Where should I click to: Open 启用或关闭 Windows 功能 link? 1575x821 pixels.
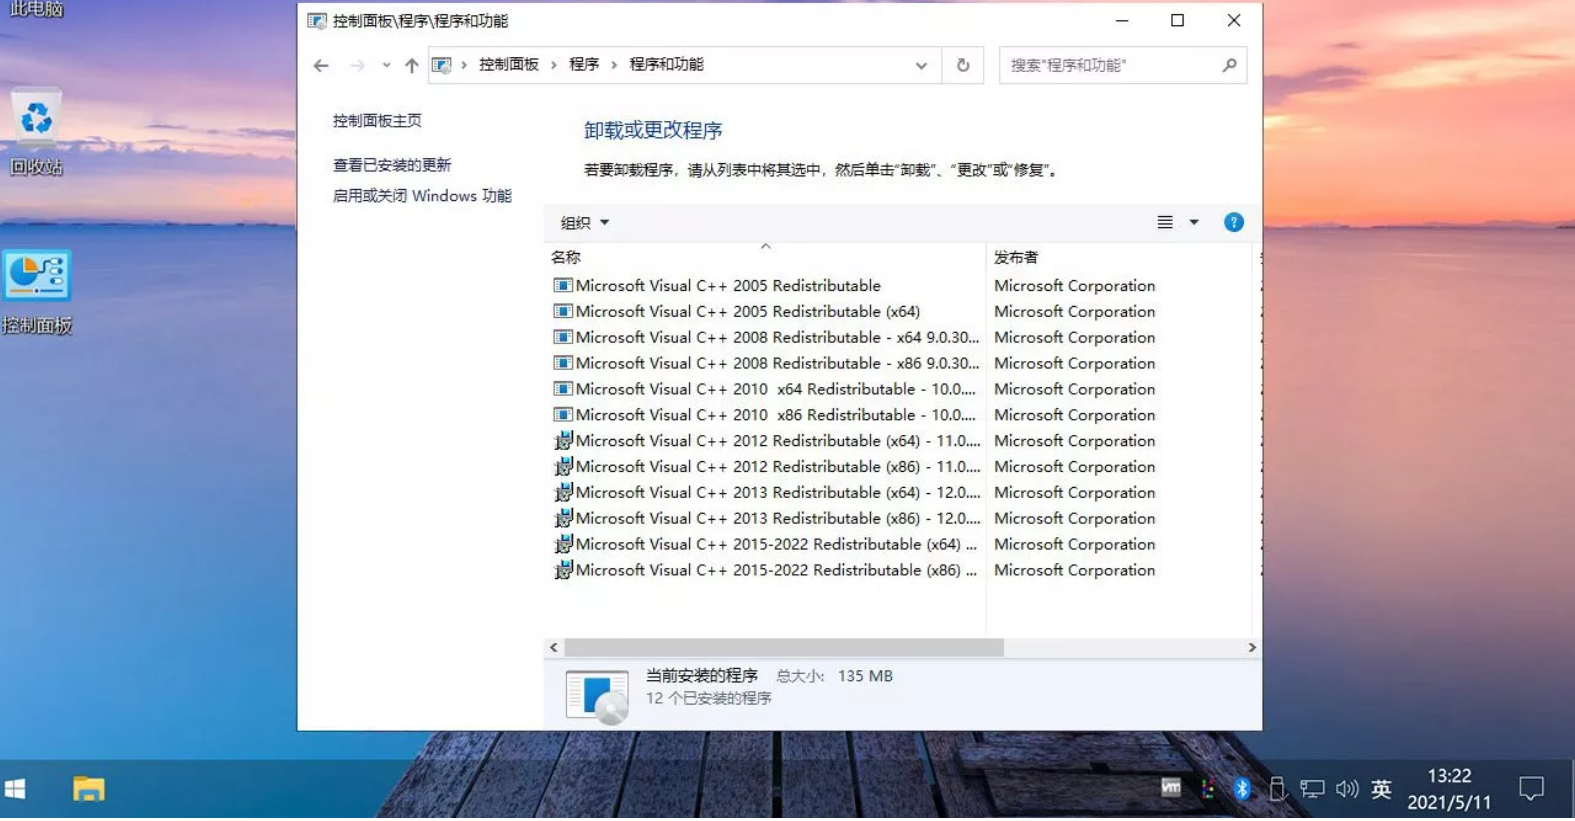pos(422,196)
